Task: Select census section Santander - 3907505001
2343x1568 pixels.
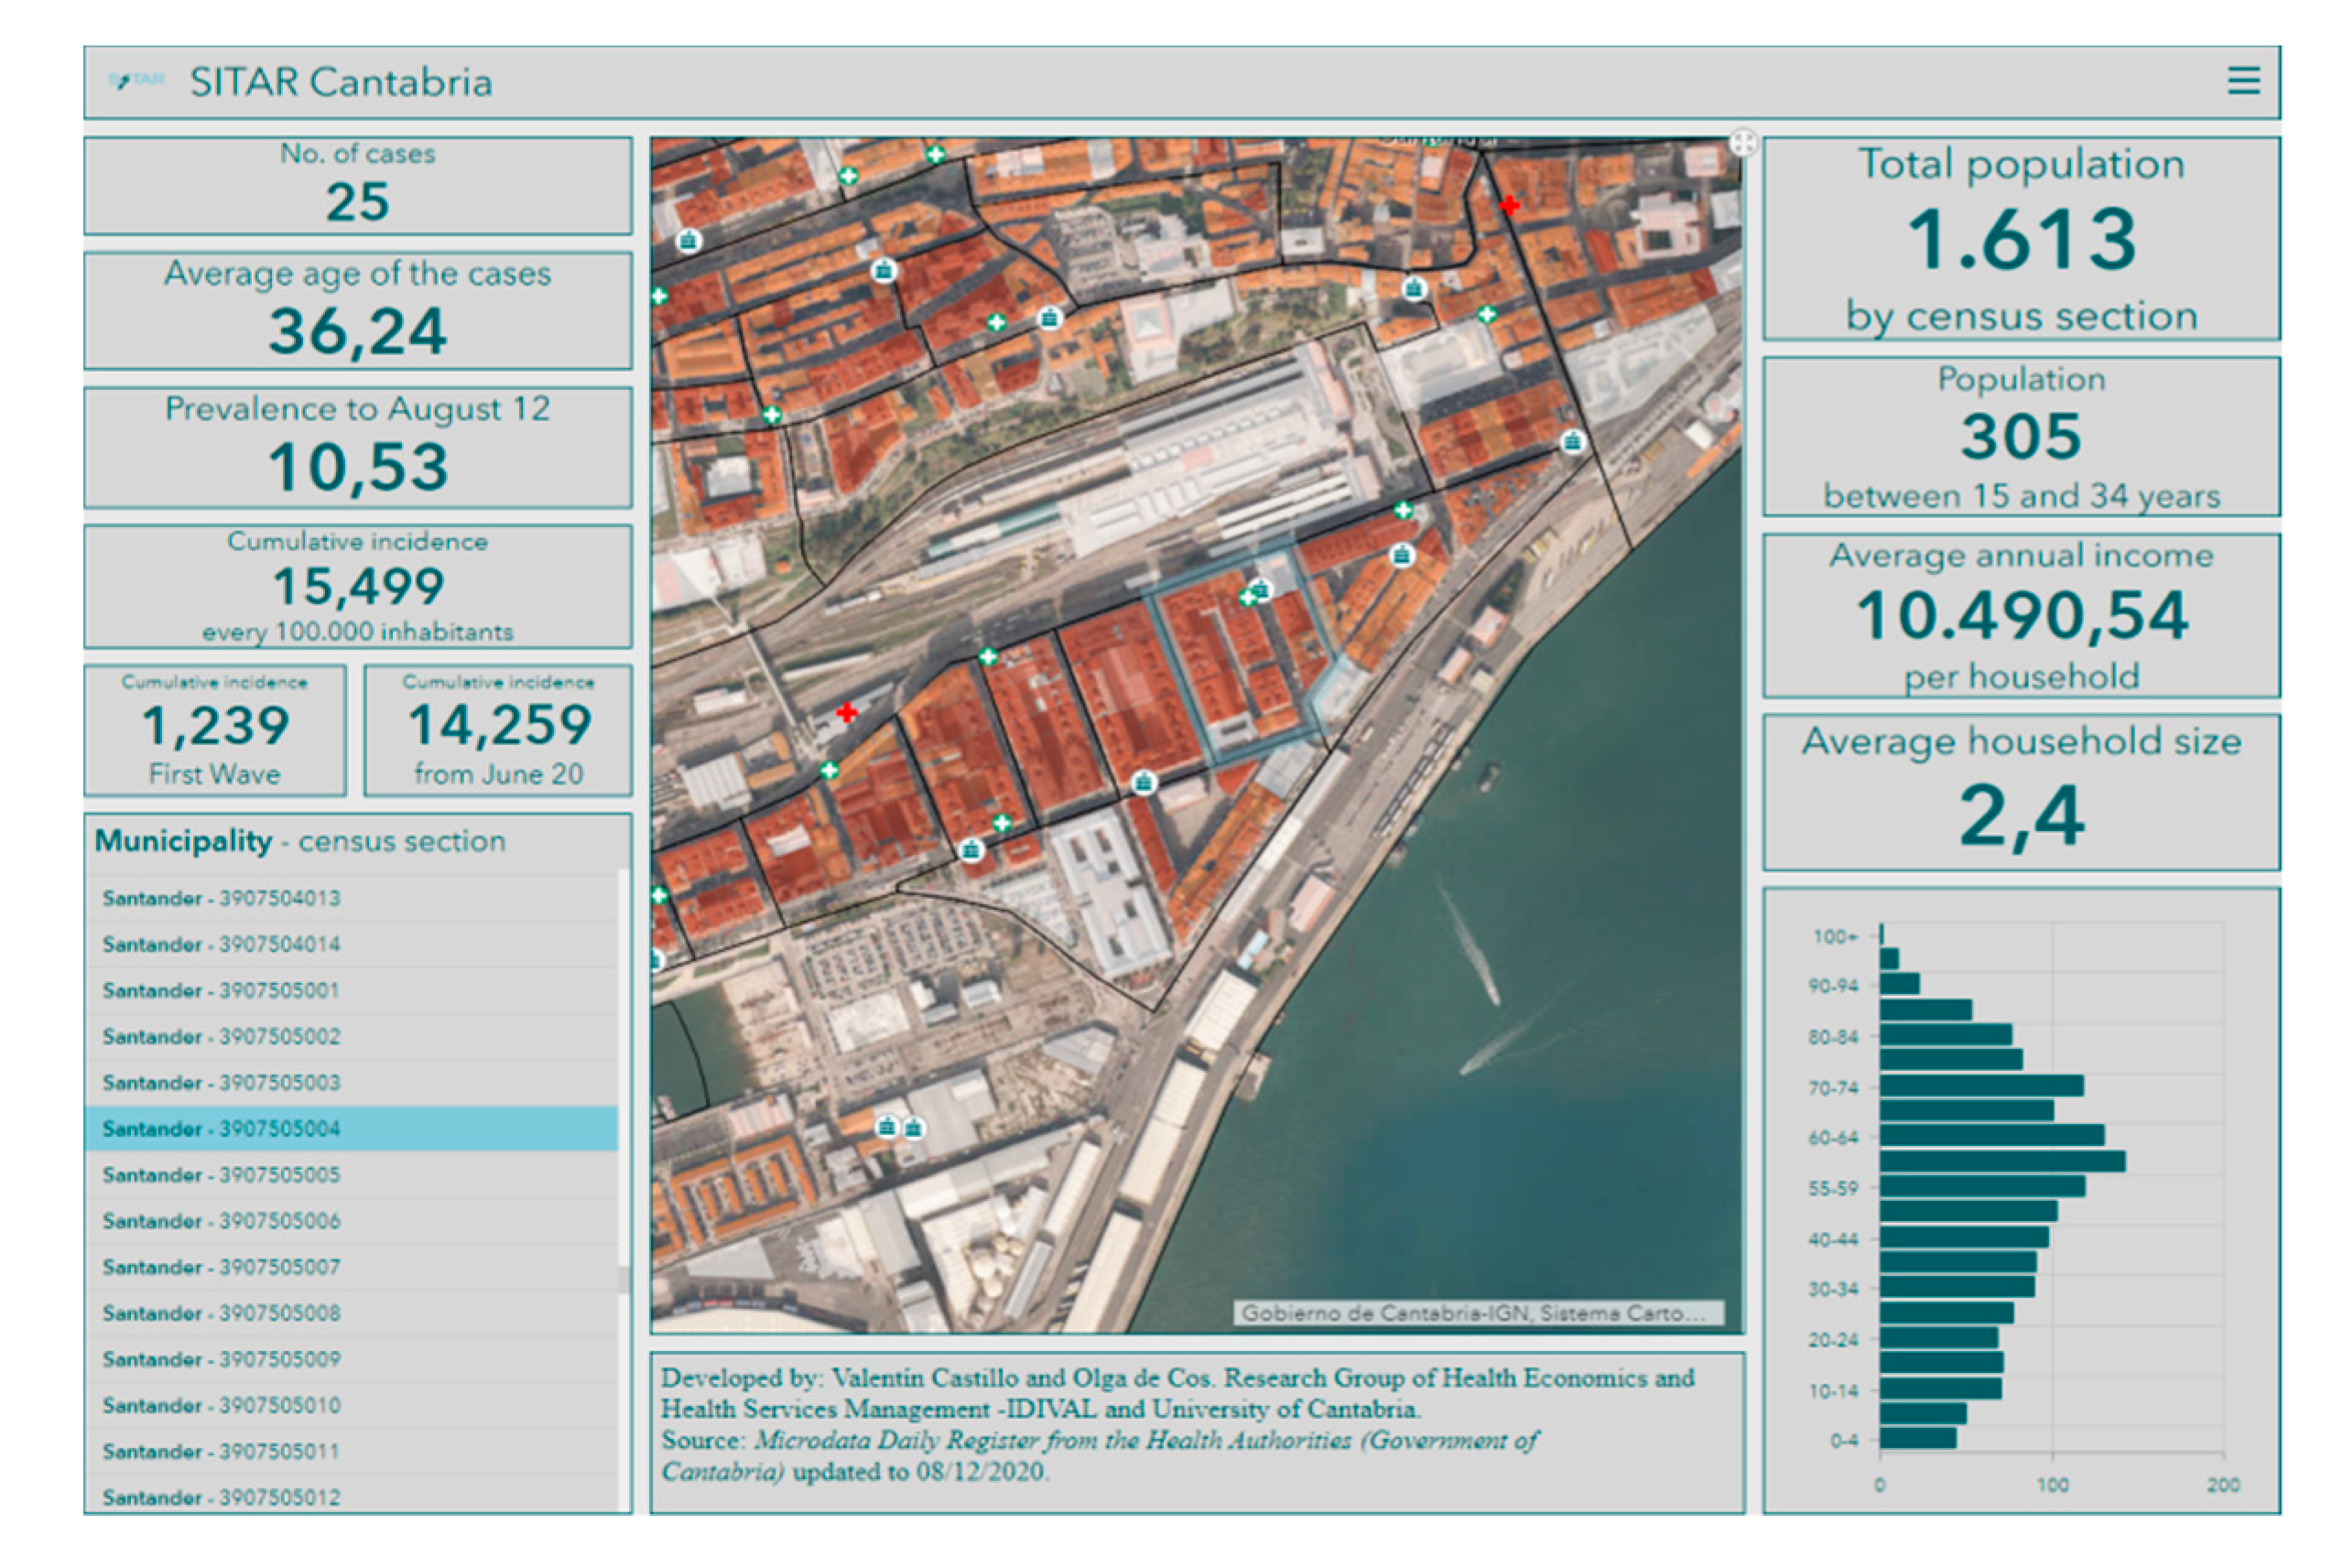Action: [221, 990]
